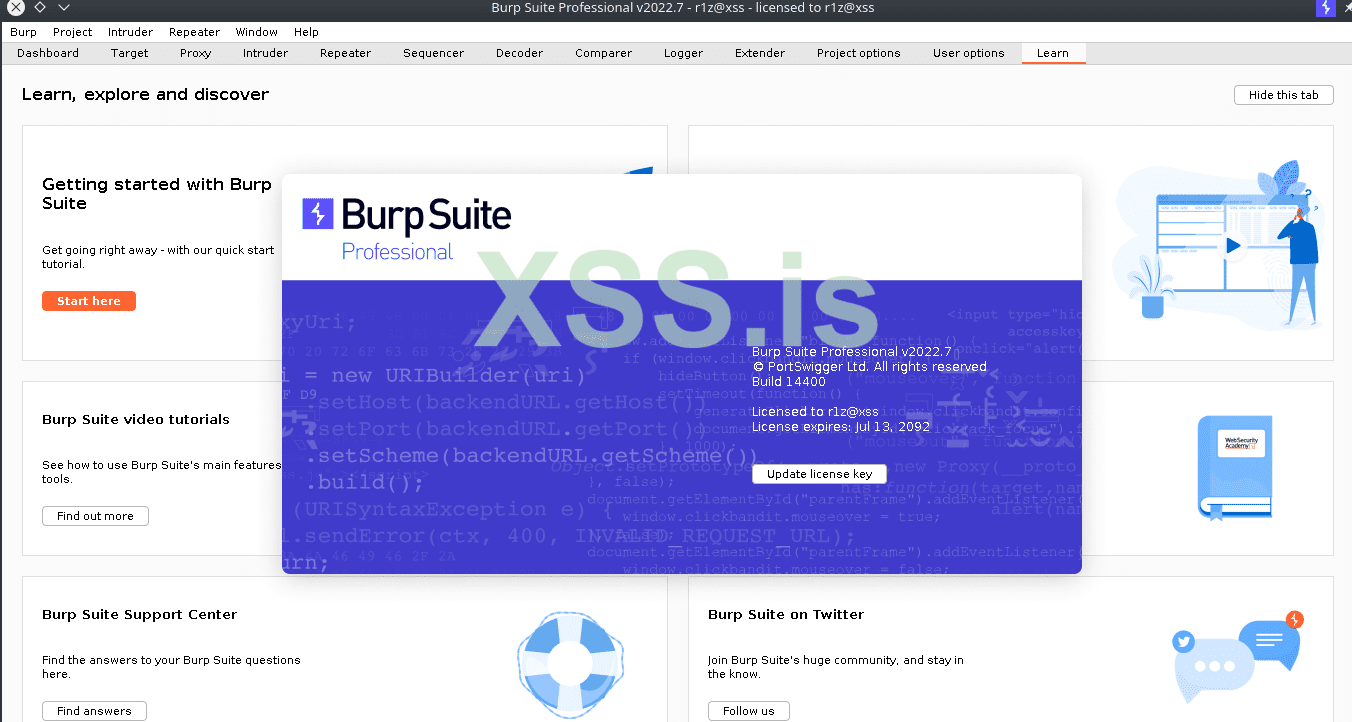This screenshot has width=1352, height=722.
Task: Click the 'Burp Suite on Twitter' heading
Action: (786, 615)
